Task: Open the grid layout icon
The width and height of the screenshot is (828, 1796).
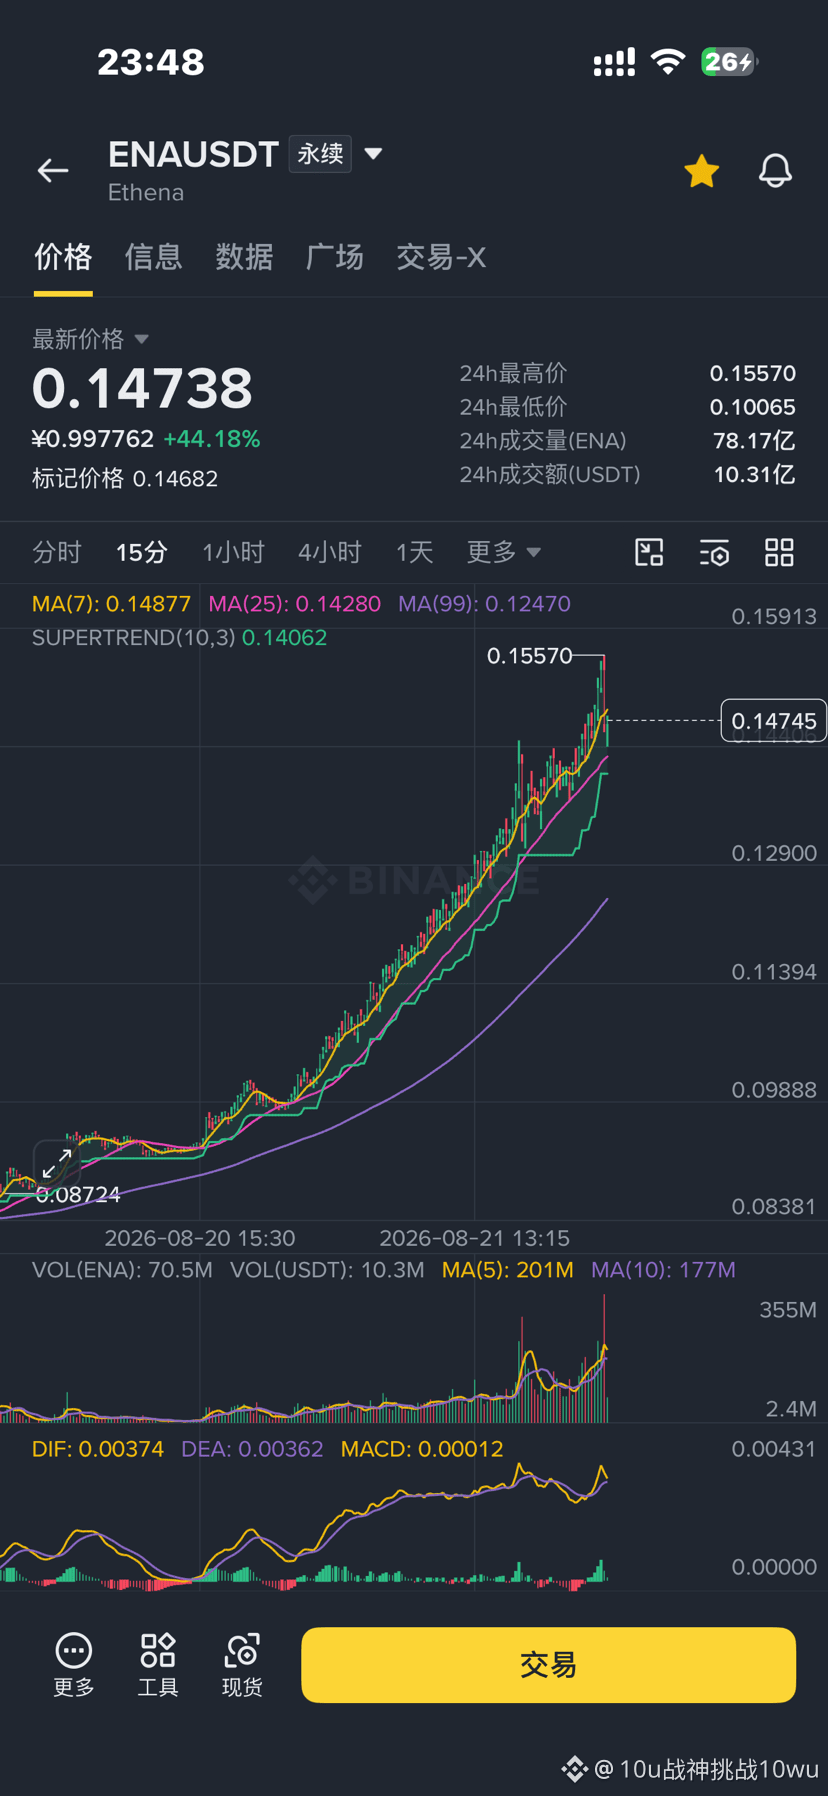Action: coord(779,552)
